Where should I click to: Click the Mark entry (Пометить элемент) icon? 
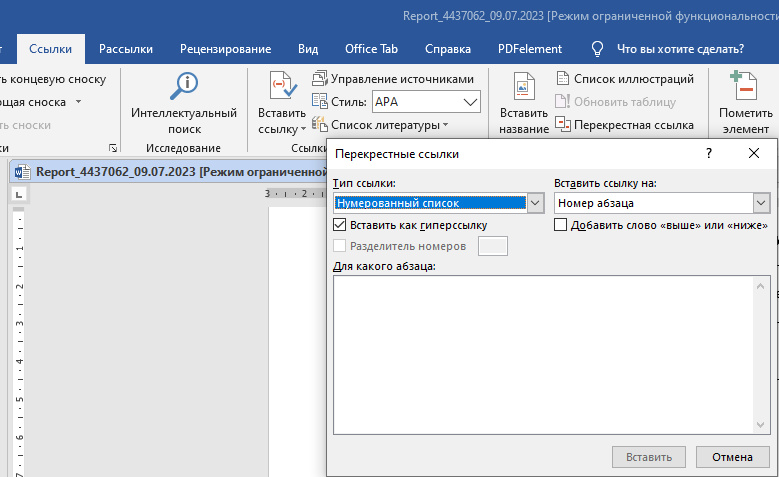click(x=745, y=87)
